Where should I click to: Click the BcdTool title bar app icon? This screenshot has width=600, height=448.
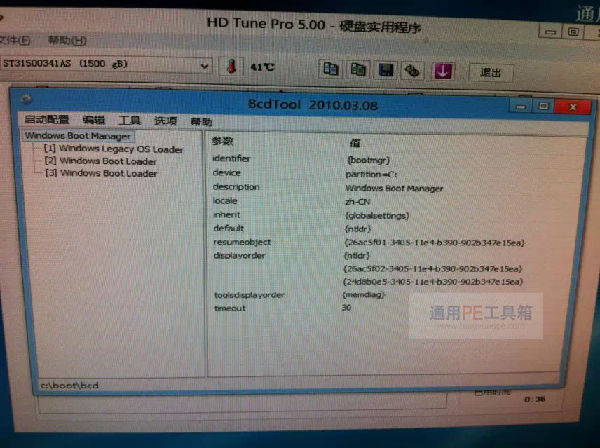point(26,99)
